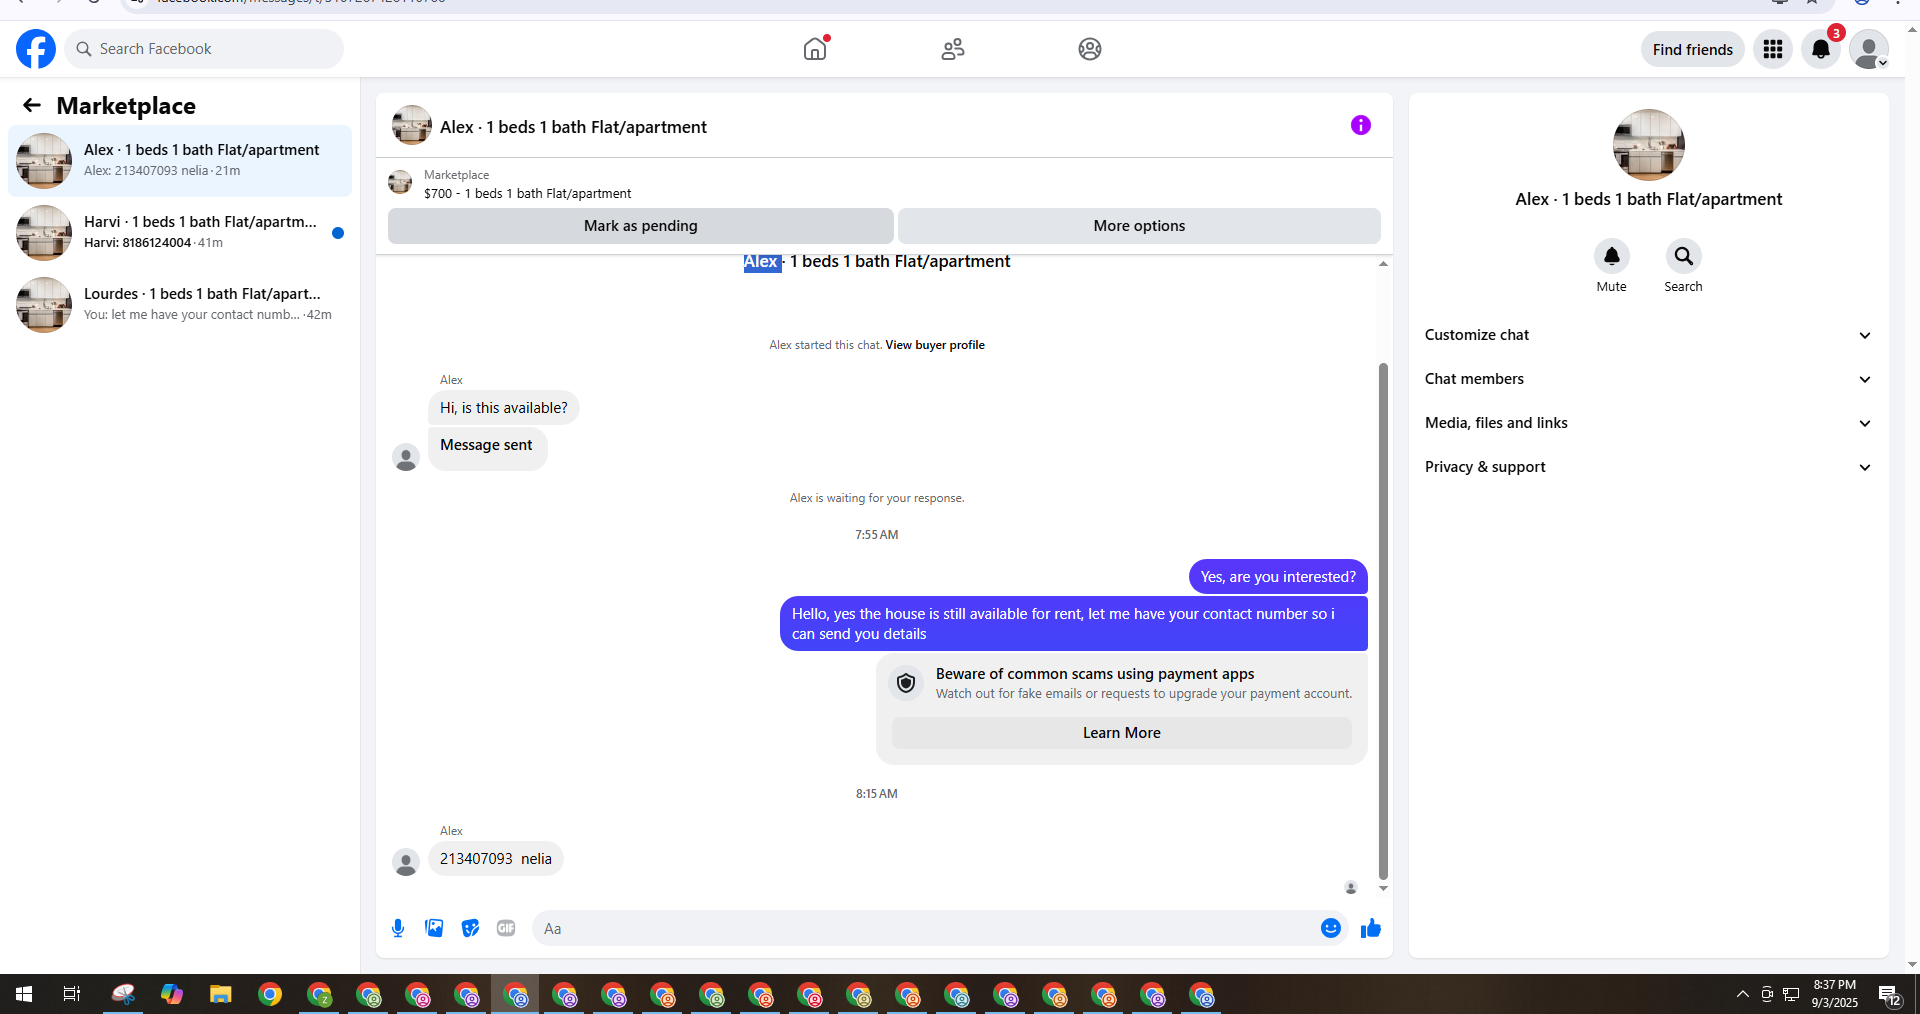Attach a photo with the image icon
1920x1014 pixels.
point(434,928)
